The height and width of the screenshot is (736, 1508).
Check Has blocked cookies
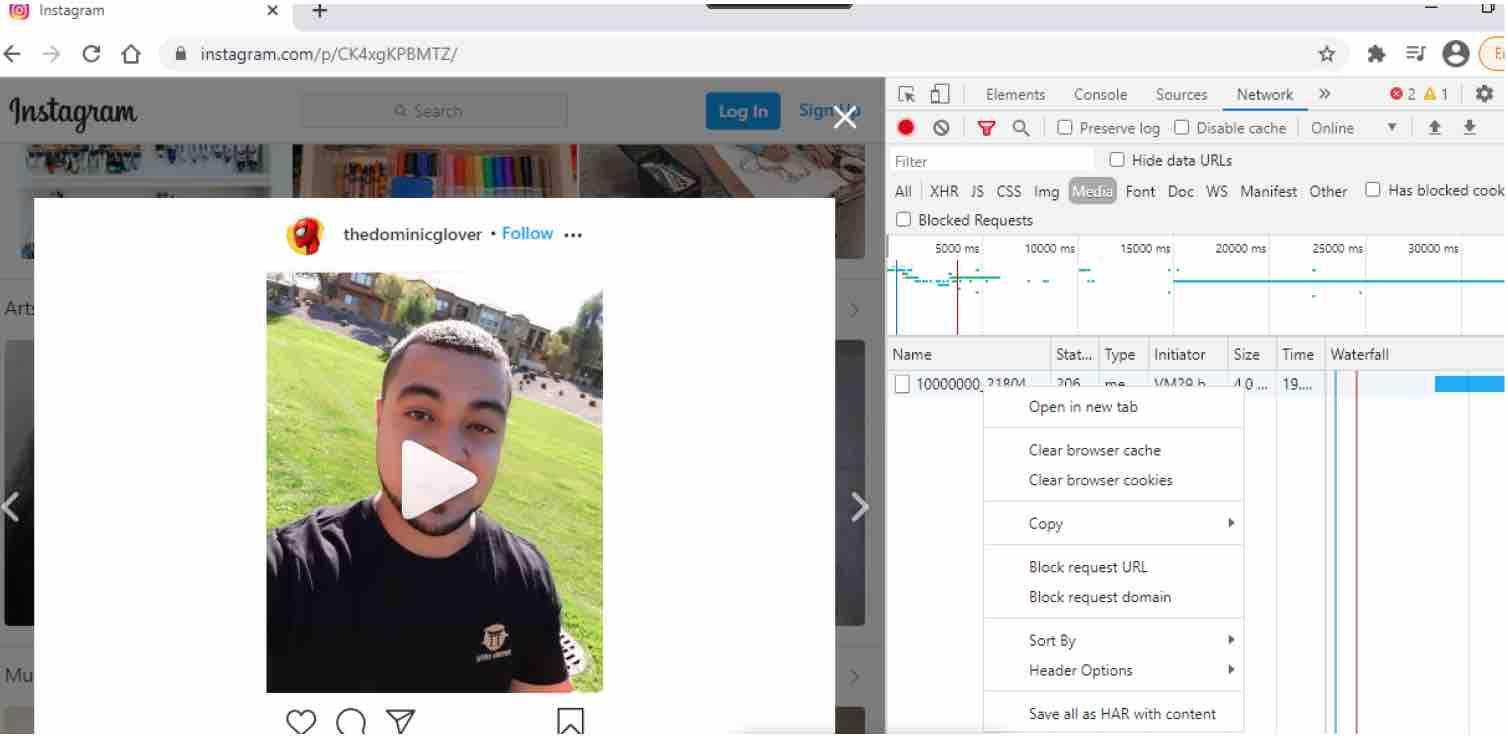click(1373, 189)
